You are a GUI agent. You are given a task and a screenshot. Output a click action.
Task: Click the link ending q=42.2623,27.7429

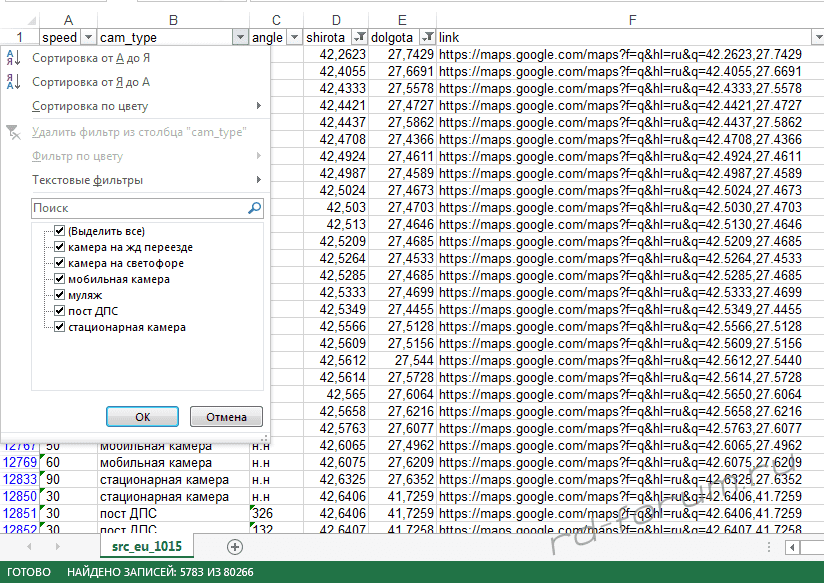pos(621,54)
